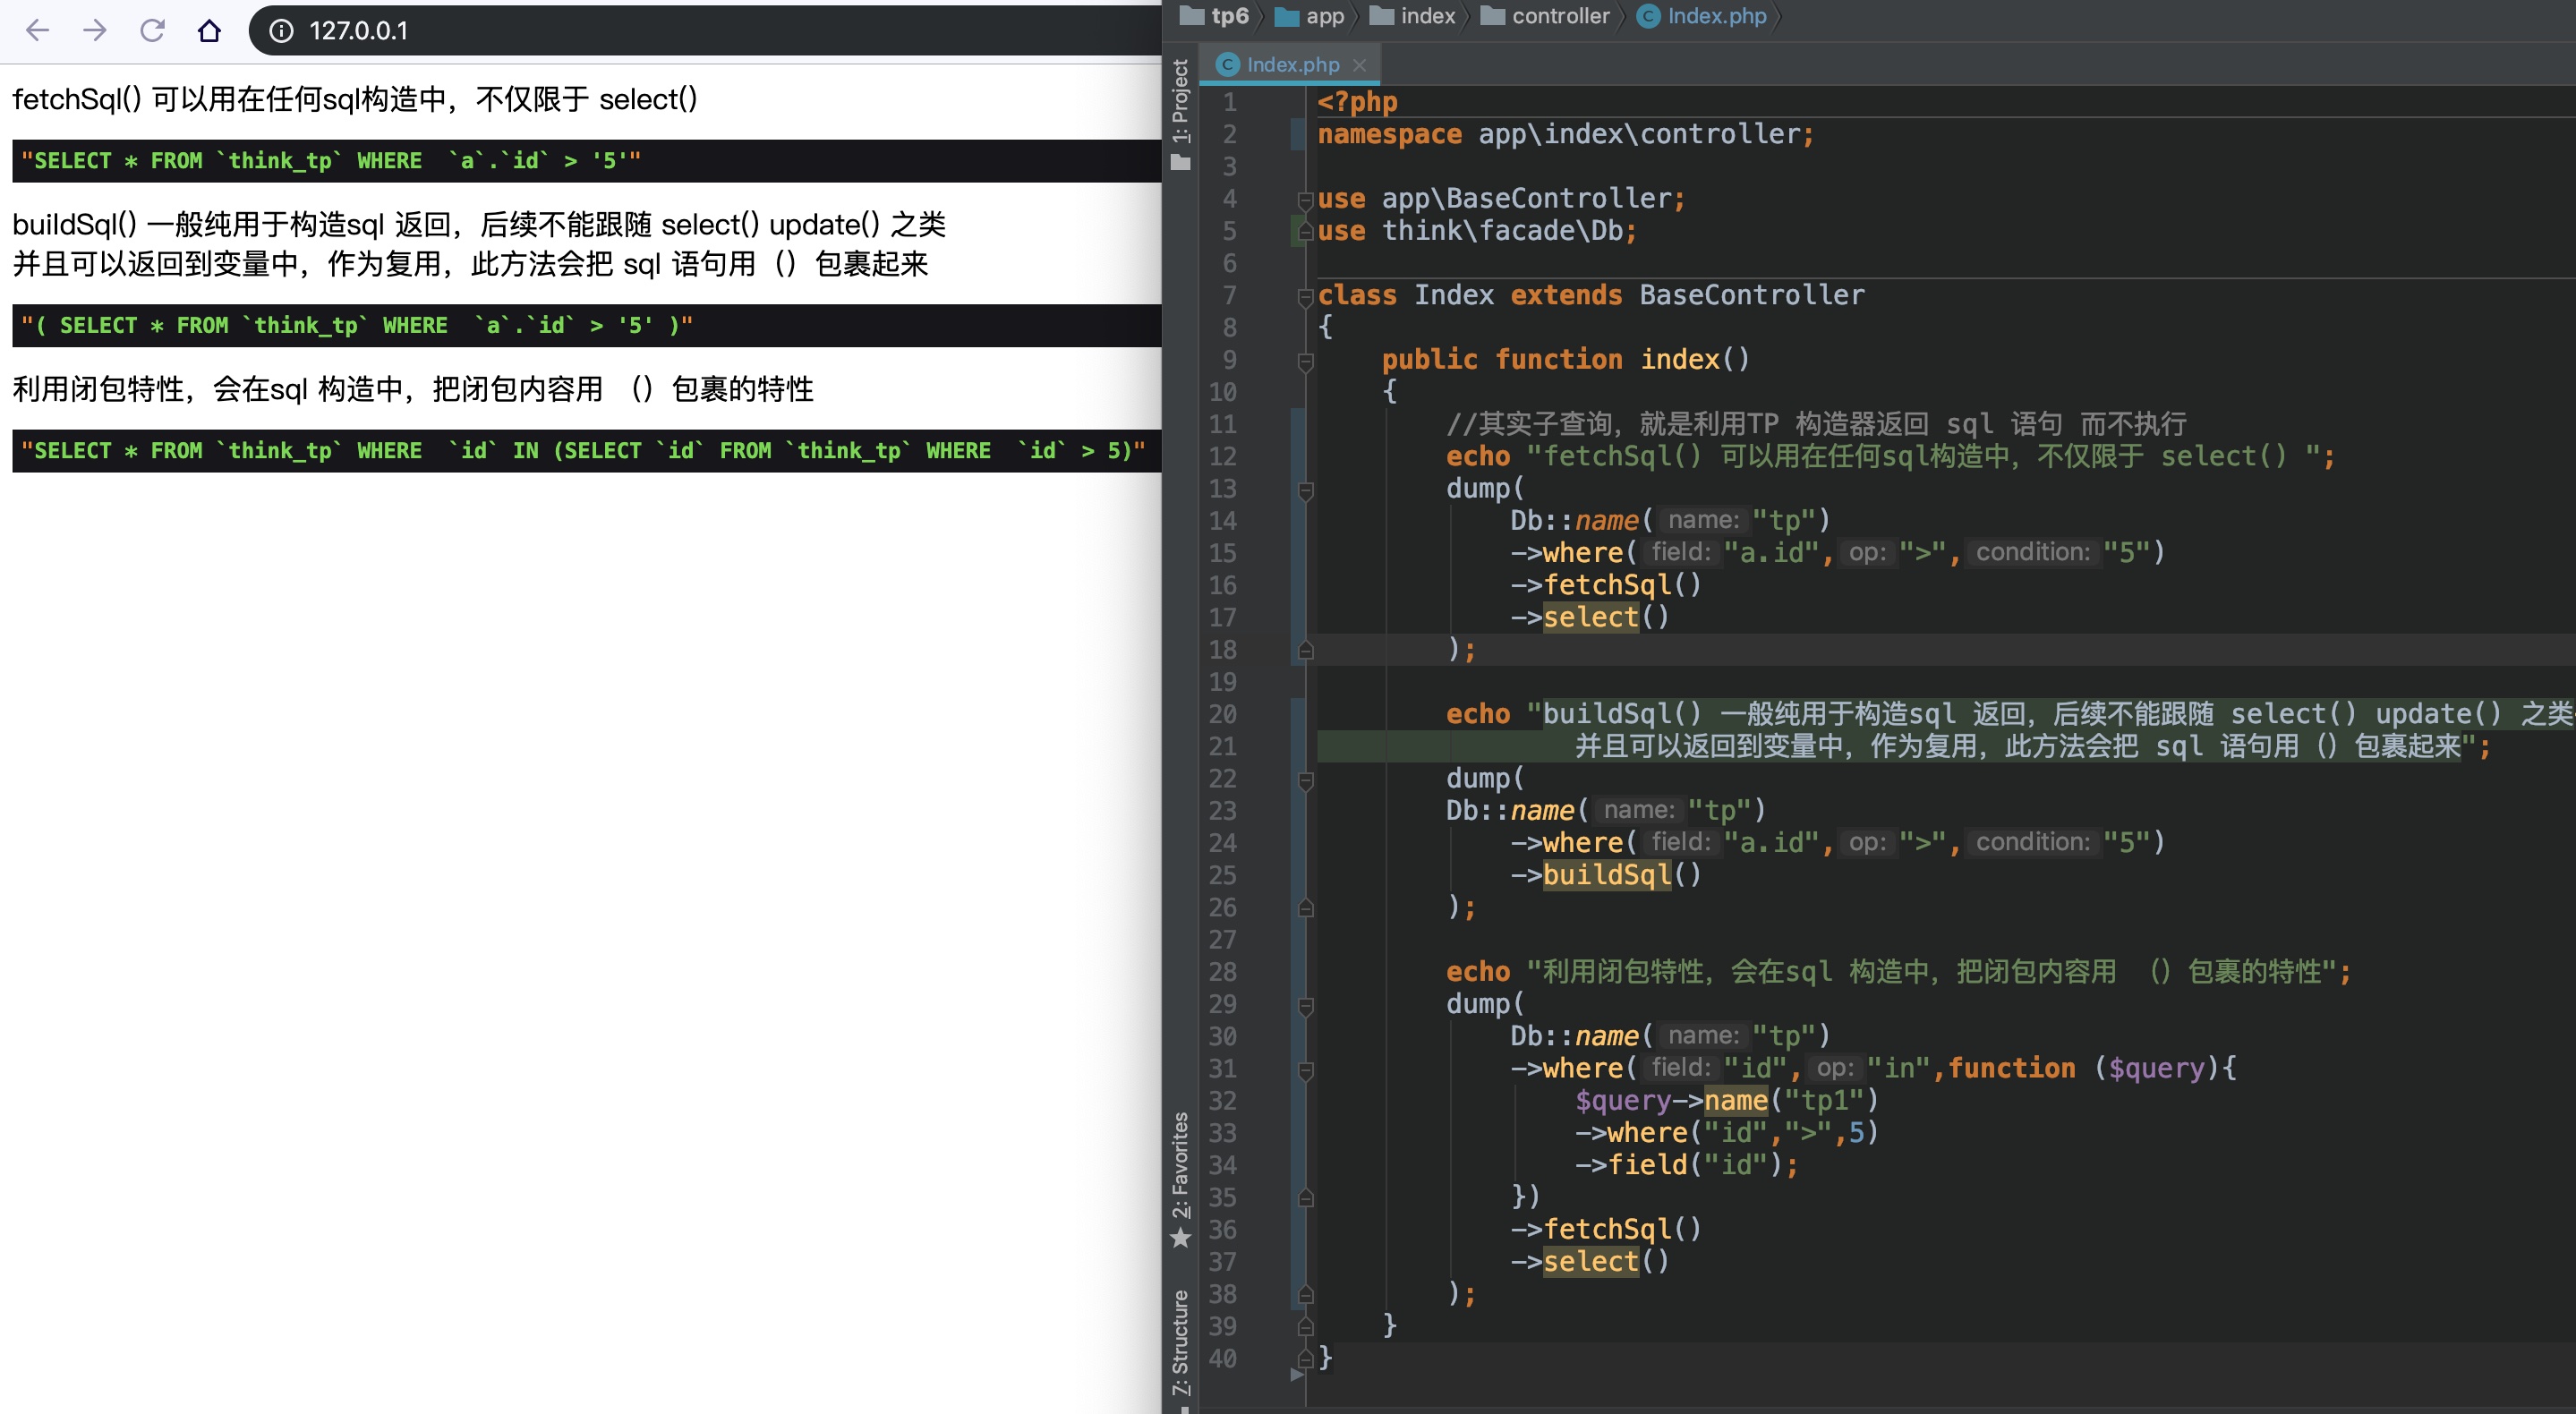This screenshot has height=1414, width=2576.
Task: Click the <?php opening tag
Action: click(x=1357, y=102)
